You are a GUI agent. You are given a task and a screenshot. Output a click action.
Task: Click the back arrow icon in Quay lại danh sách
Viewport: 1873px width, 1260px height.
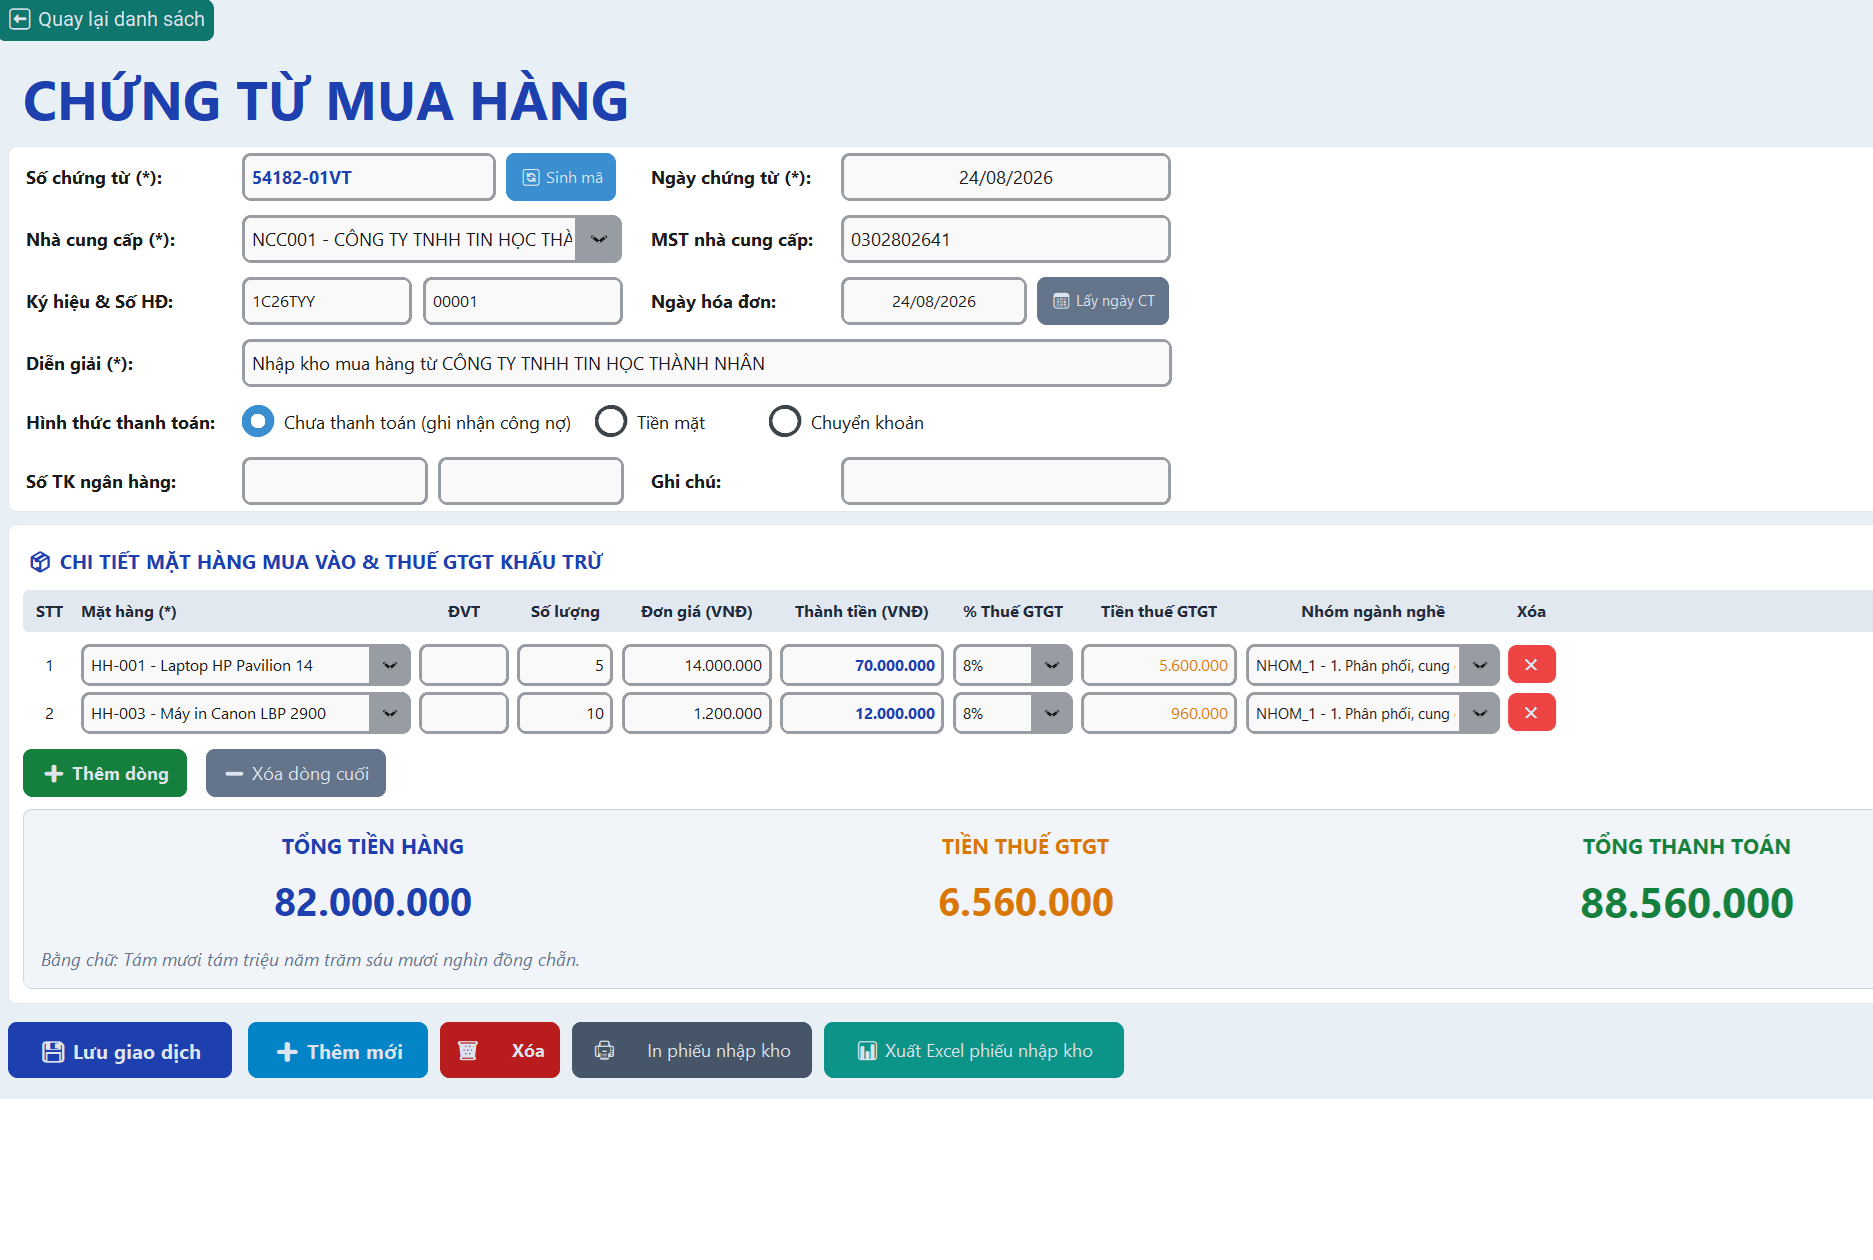(x=20, y=19)
